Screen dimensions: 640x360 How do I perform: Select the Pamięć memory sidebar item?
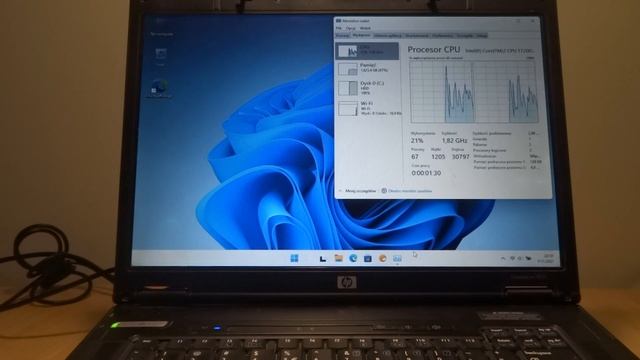pyautogui.click(x=367, y=68)
